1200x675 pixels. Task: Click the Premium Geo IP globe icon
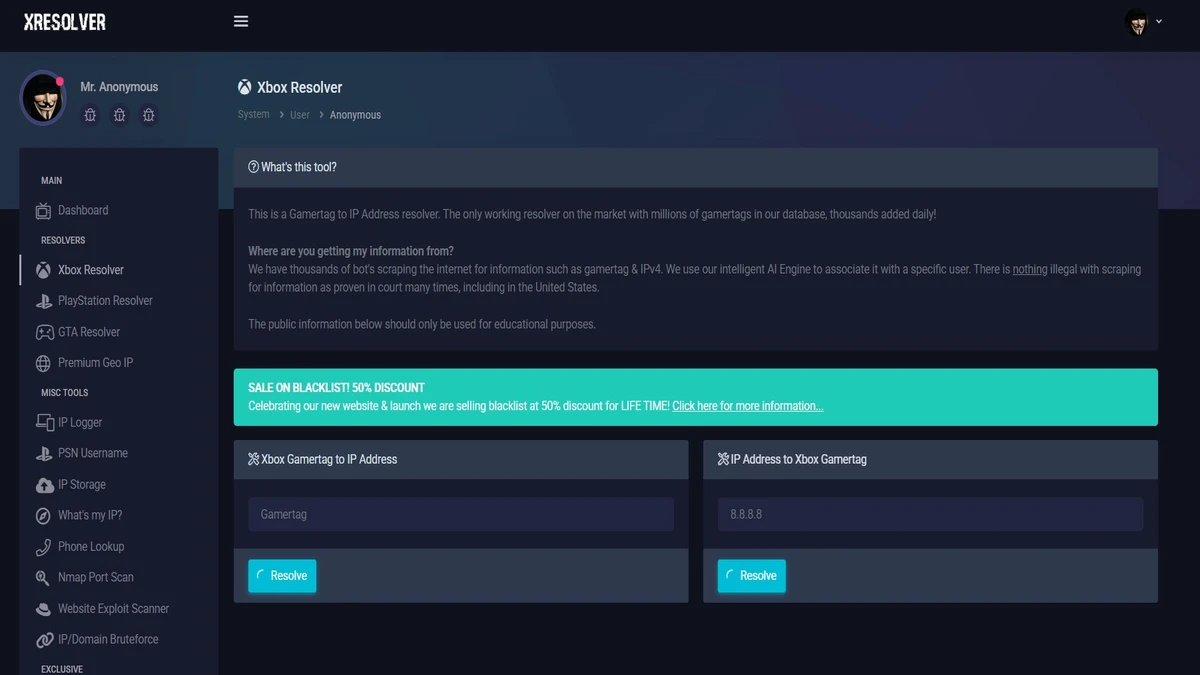tap(44, 363)
